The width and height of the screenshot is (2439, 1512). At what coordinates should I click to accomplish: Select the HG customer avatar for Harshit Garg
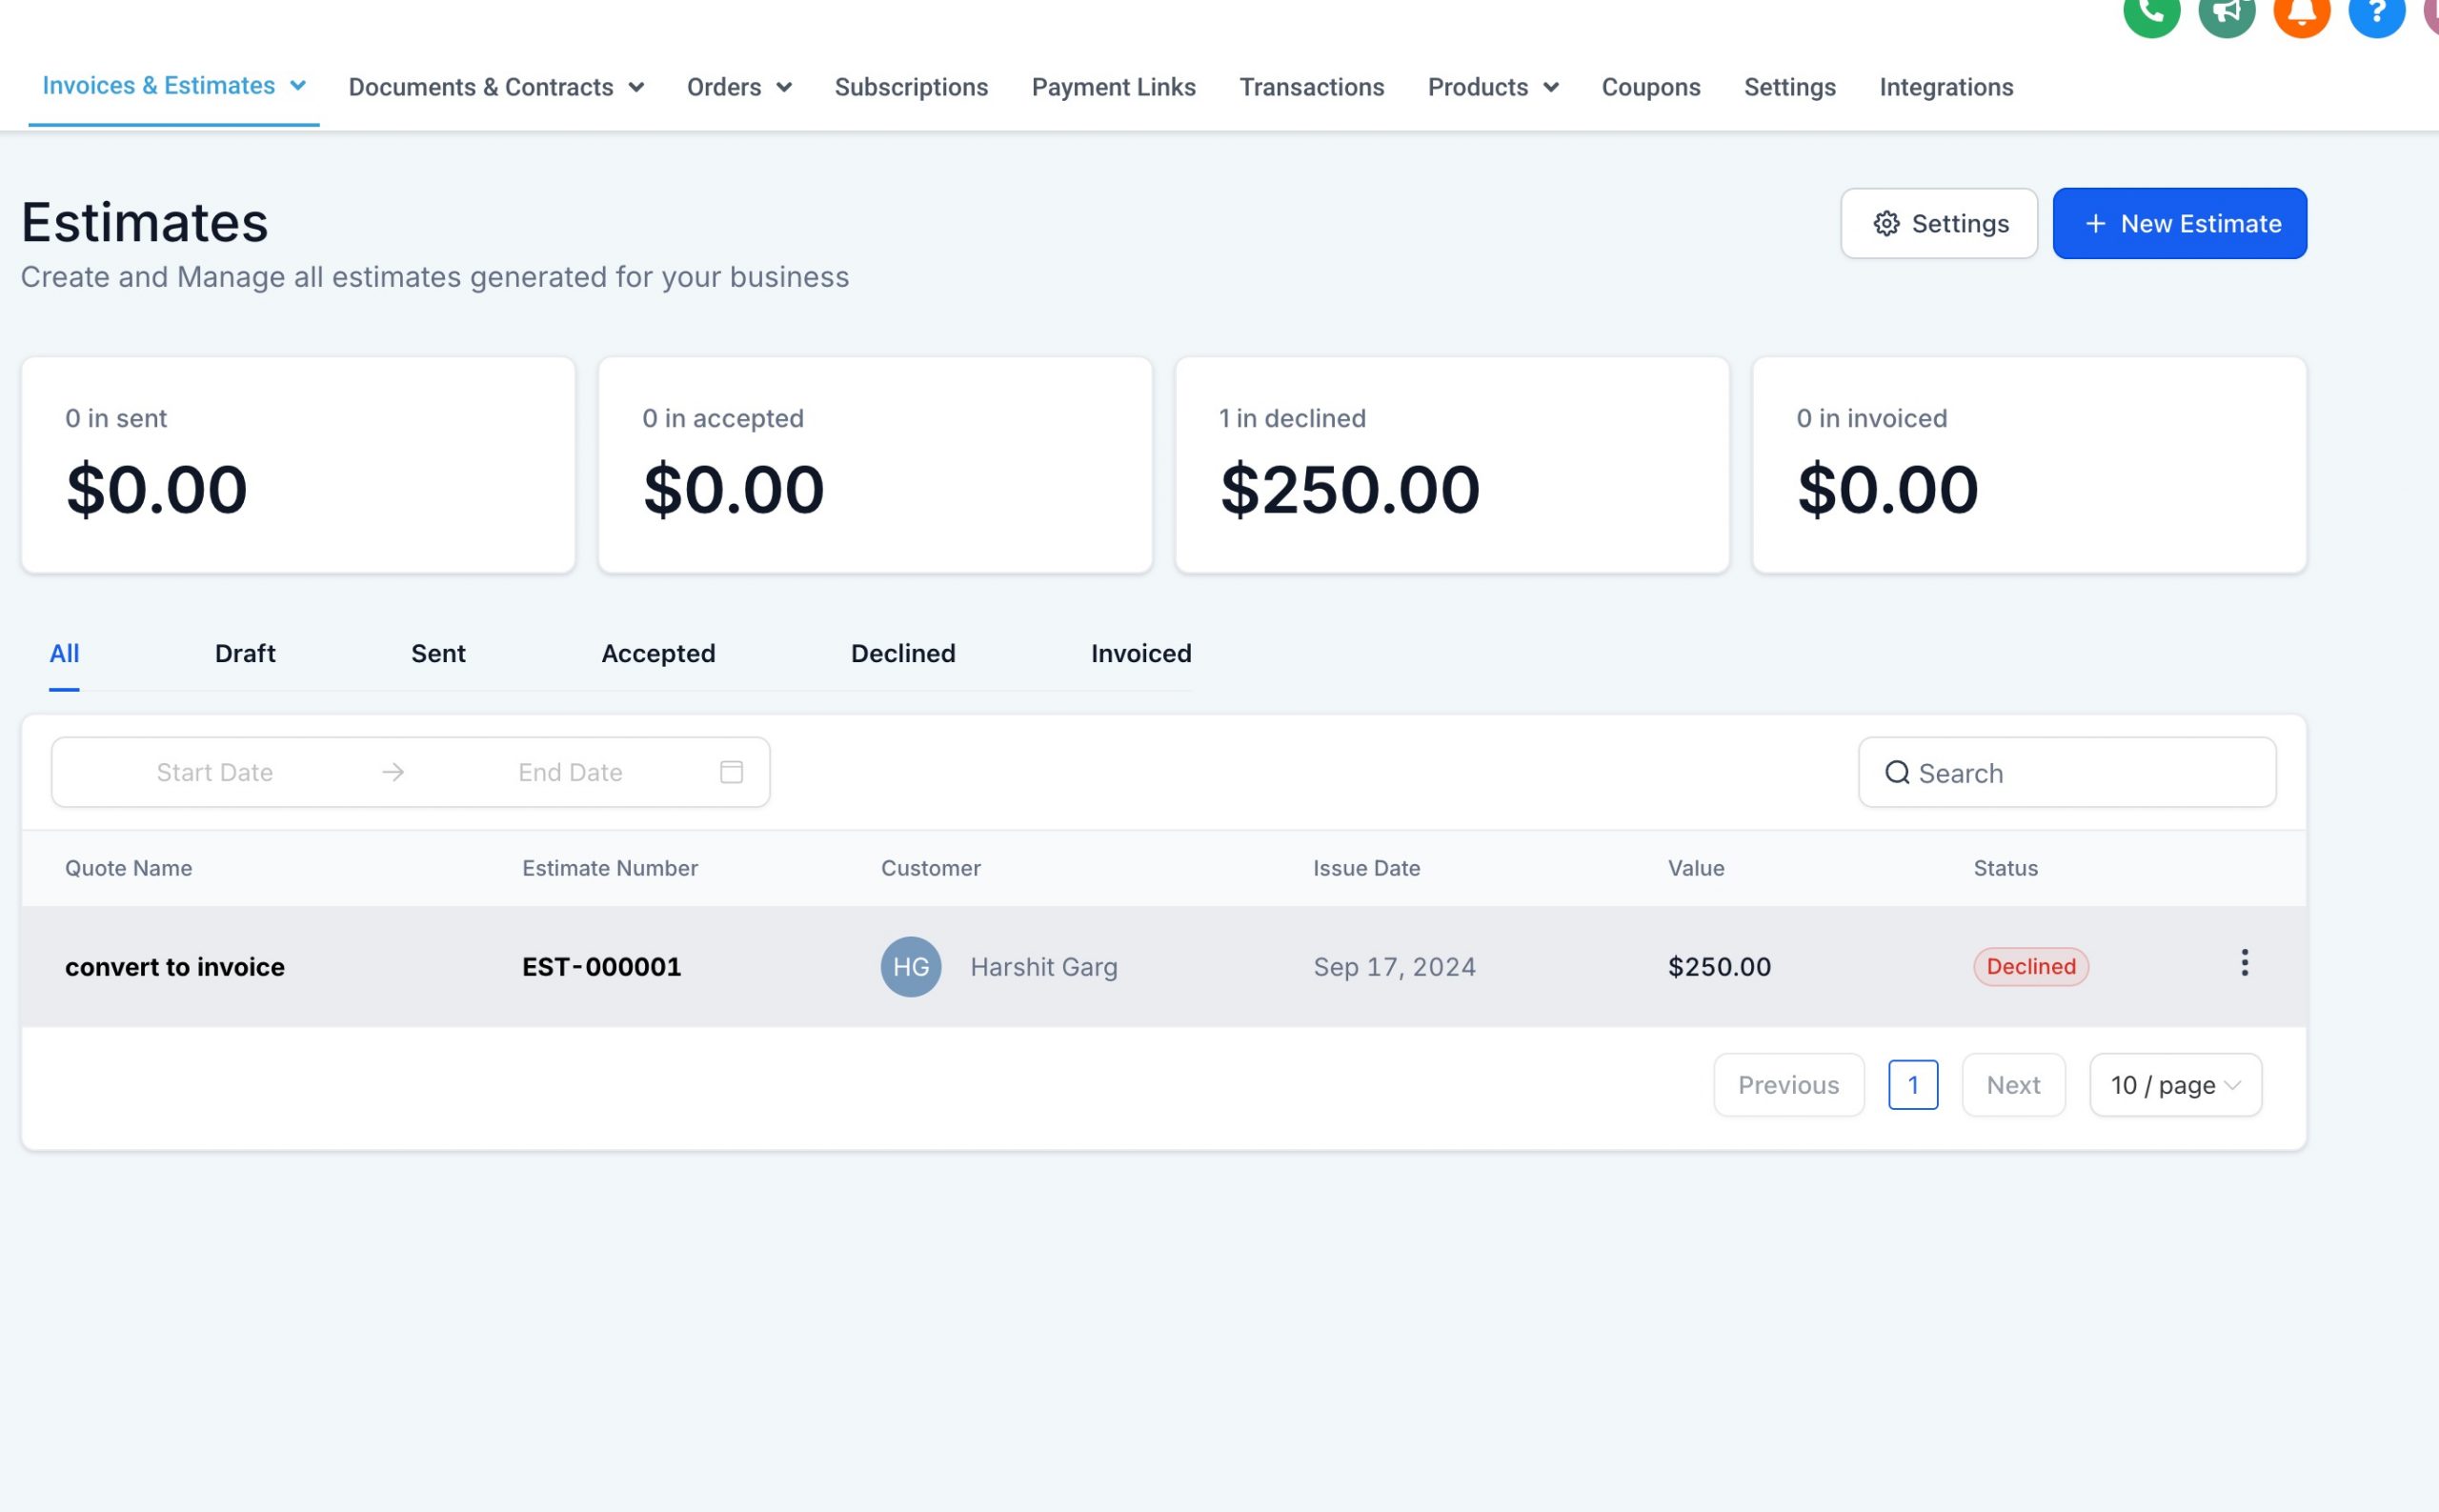[910, 966]
